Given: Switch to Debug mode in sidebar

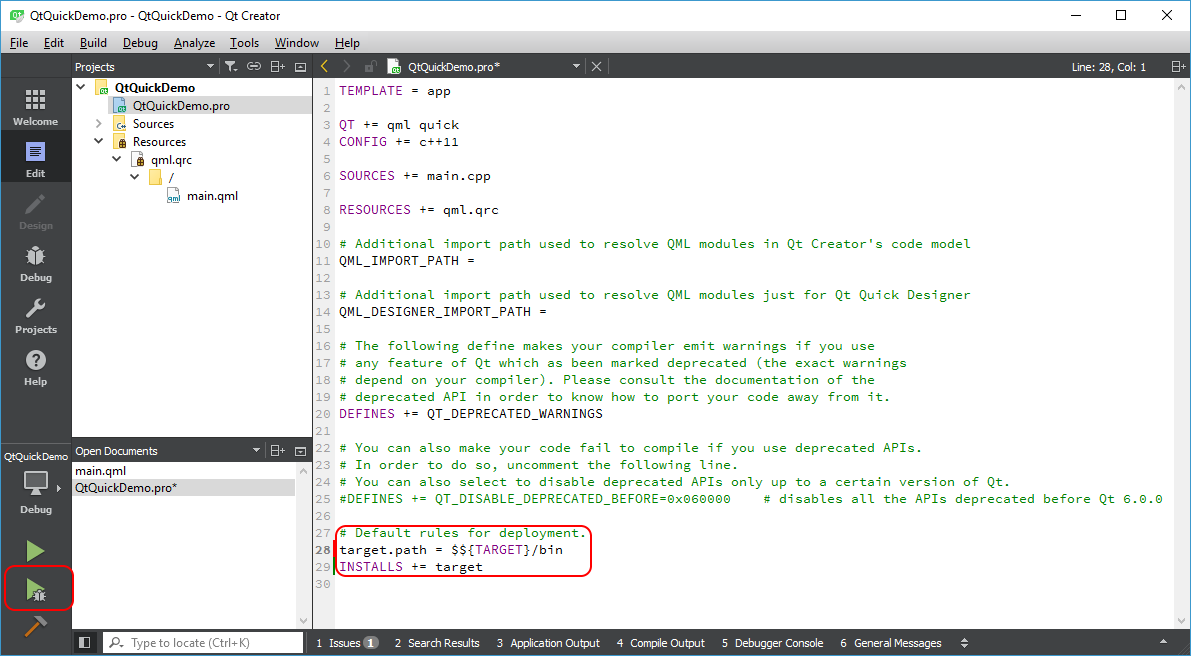Looking at the screenshot, I should tap(35, 263).
